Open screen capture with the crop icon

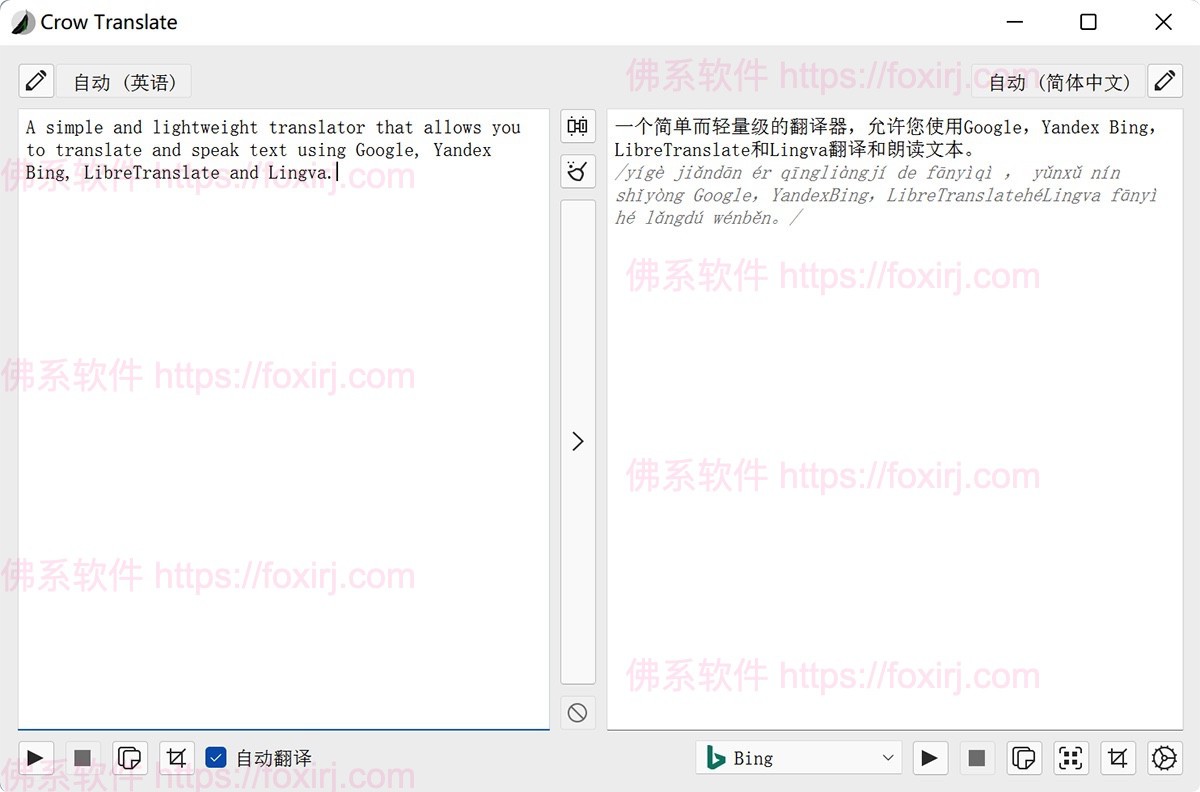coord(1117,758)
